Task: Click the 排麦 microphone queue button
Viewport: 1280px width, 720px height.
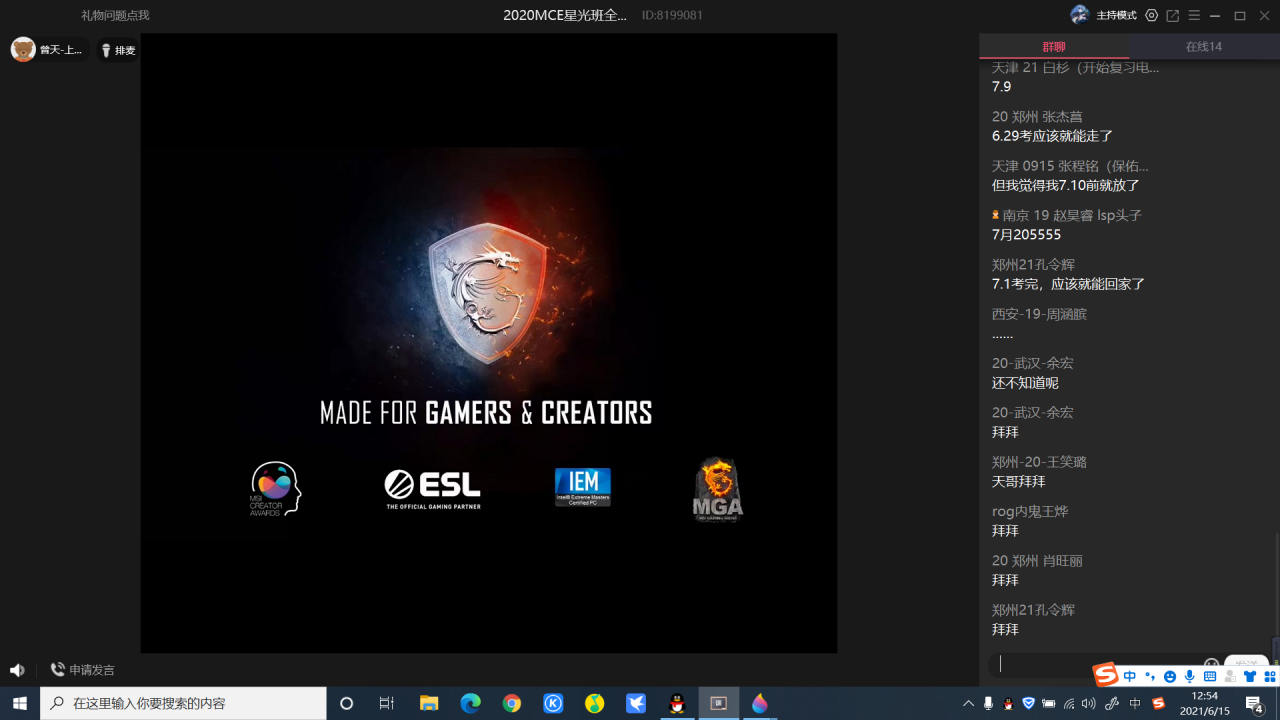Action: pos(118,50)
